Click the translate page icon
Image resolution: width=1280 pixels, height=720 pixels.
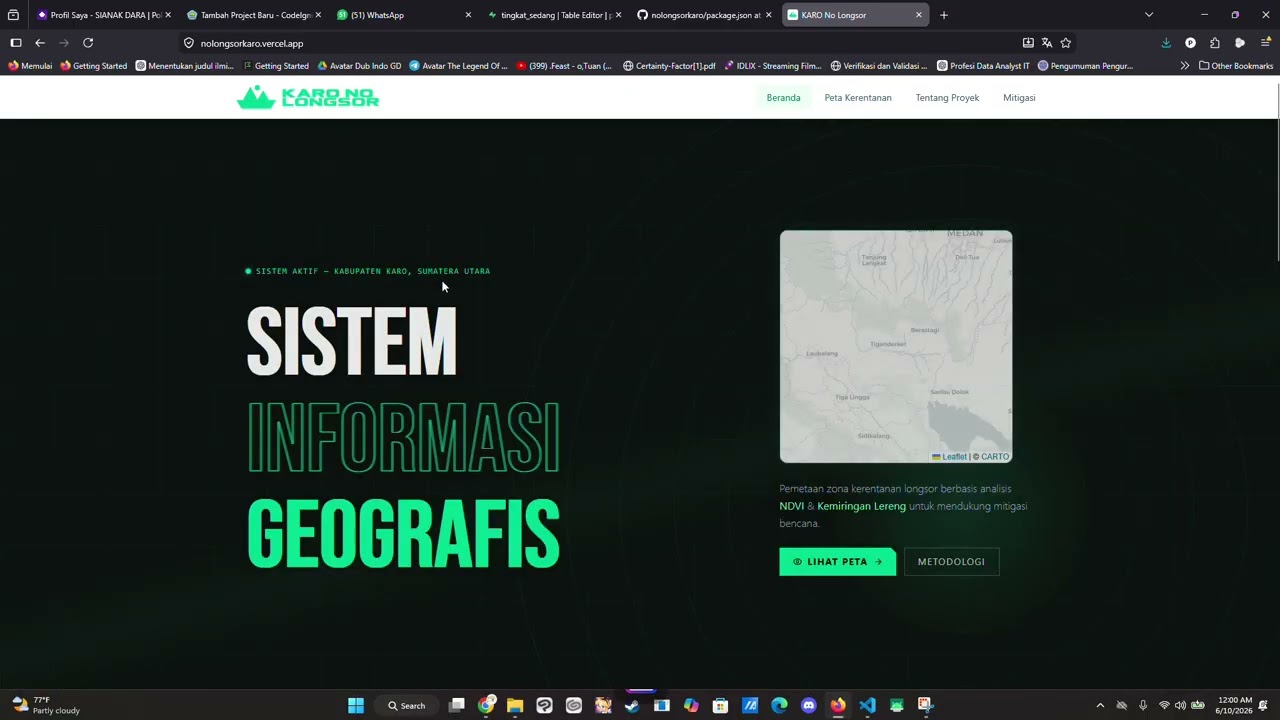1047,43
